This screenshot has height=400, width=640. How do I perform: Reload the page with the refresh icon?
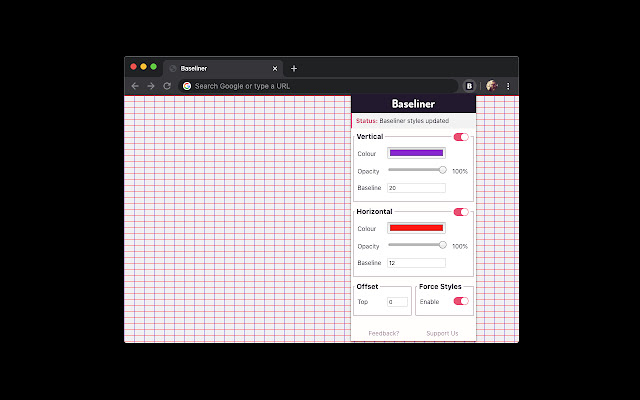pyautogui.click(x=167, y=86)
